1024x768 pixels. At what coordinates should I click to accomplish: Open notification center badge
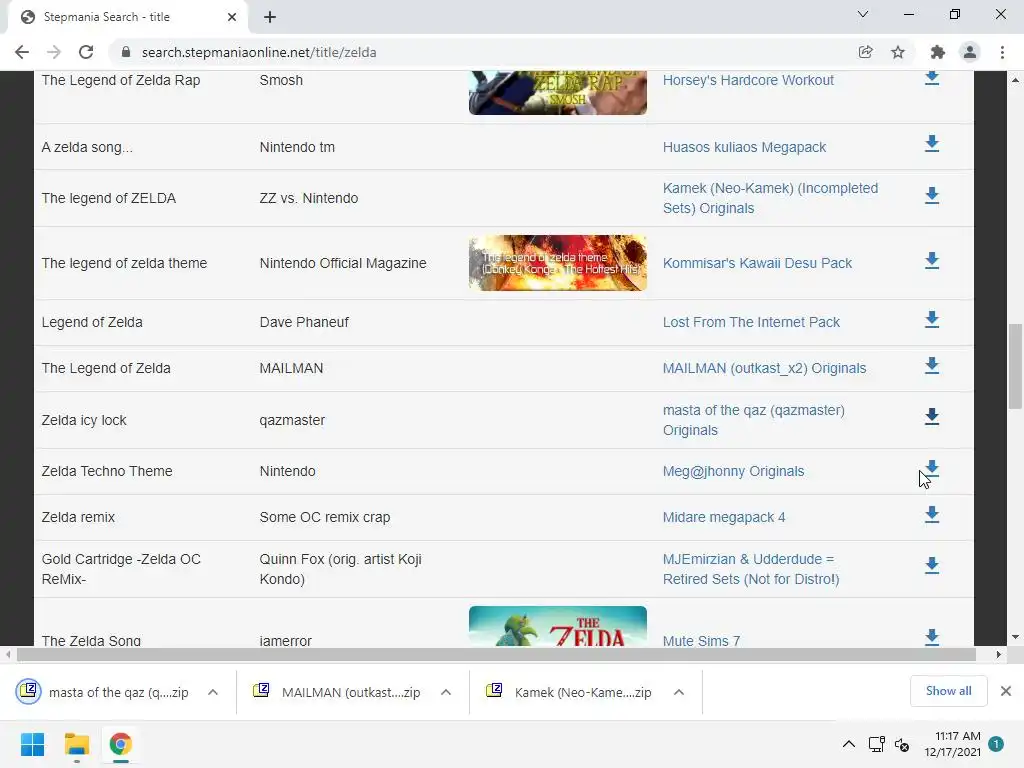tap(996, 744)
